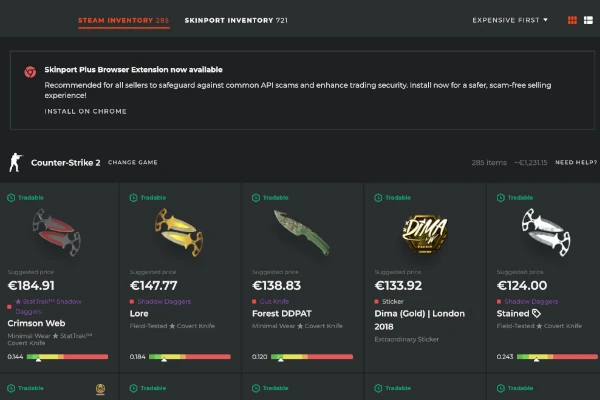
Task: Click Install on Chrome link
Action: (85, 111)
